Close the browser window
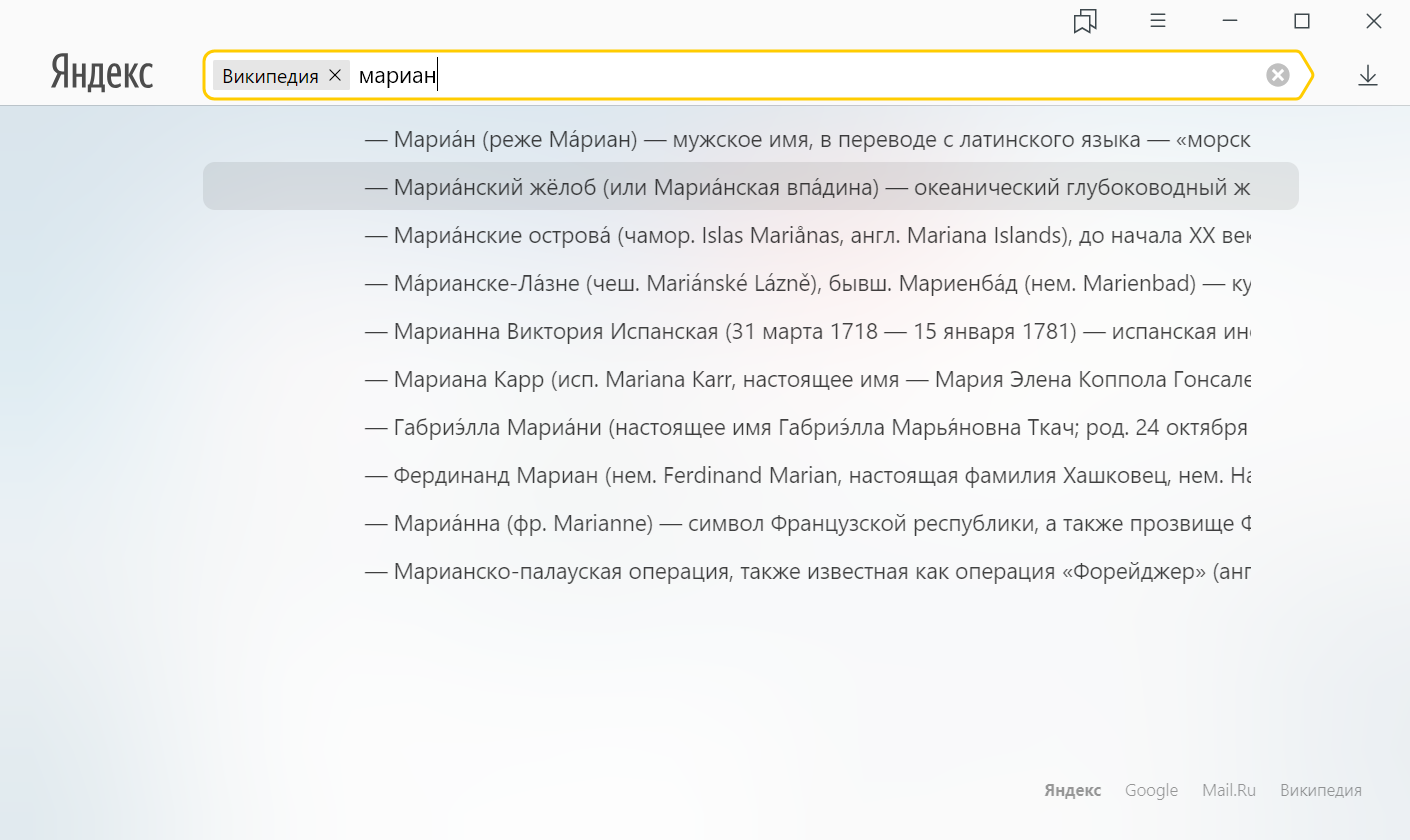Screen dimensions: 1410x840 (1373, 21)
